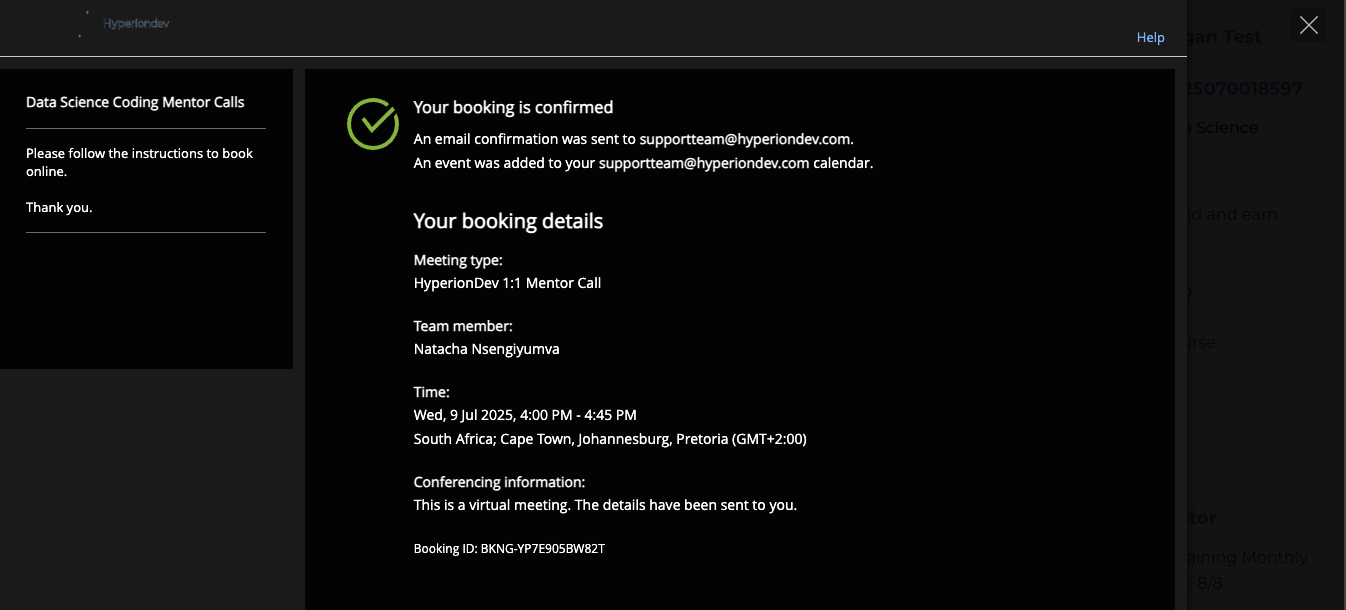Click the South Africa GMT+2:00 timezone text
The width and height of the screenshot is (1346, 610).
[x=609, y=439]
